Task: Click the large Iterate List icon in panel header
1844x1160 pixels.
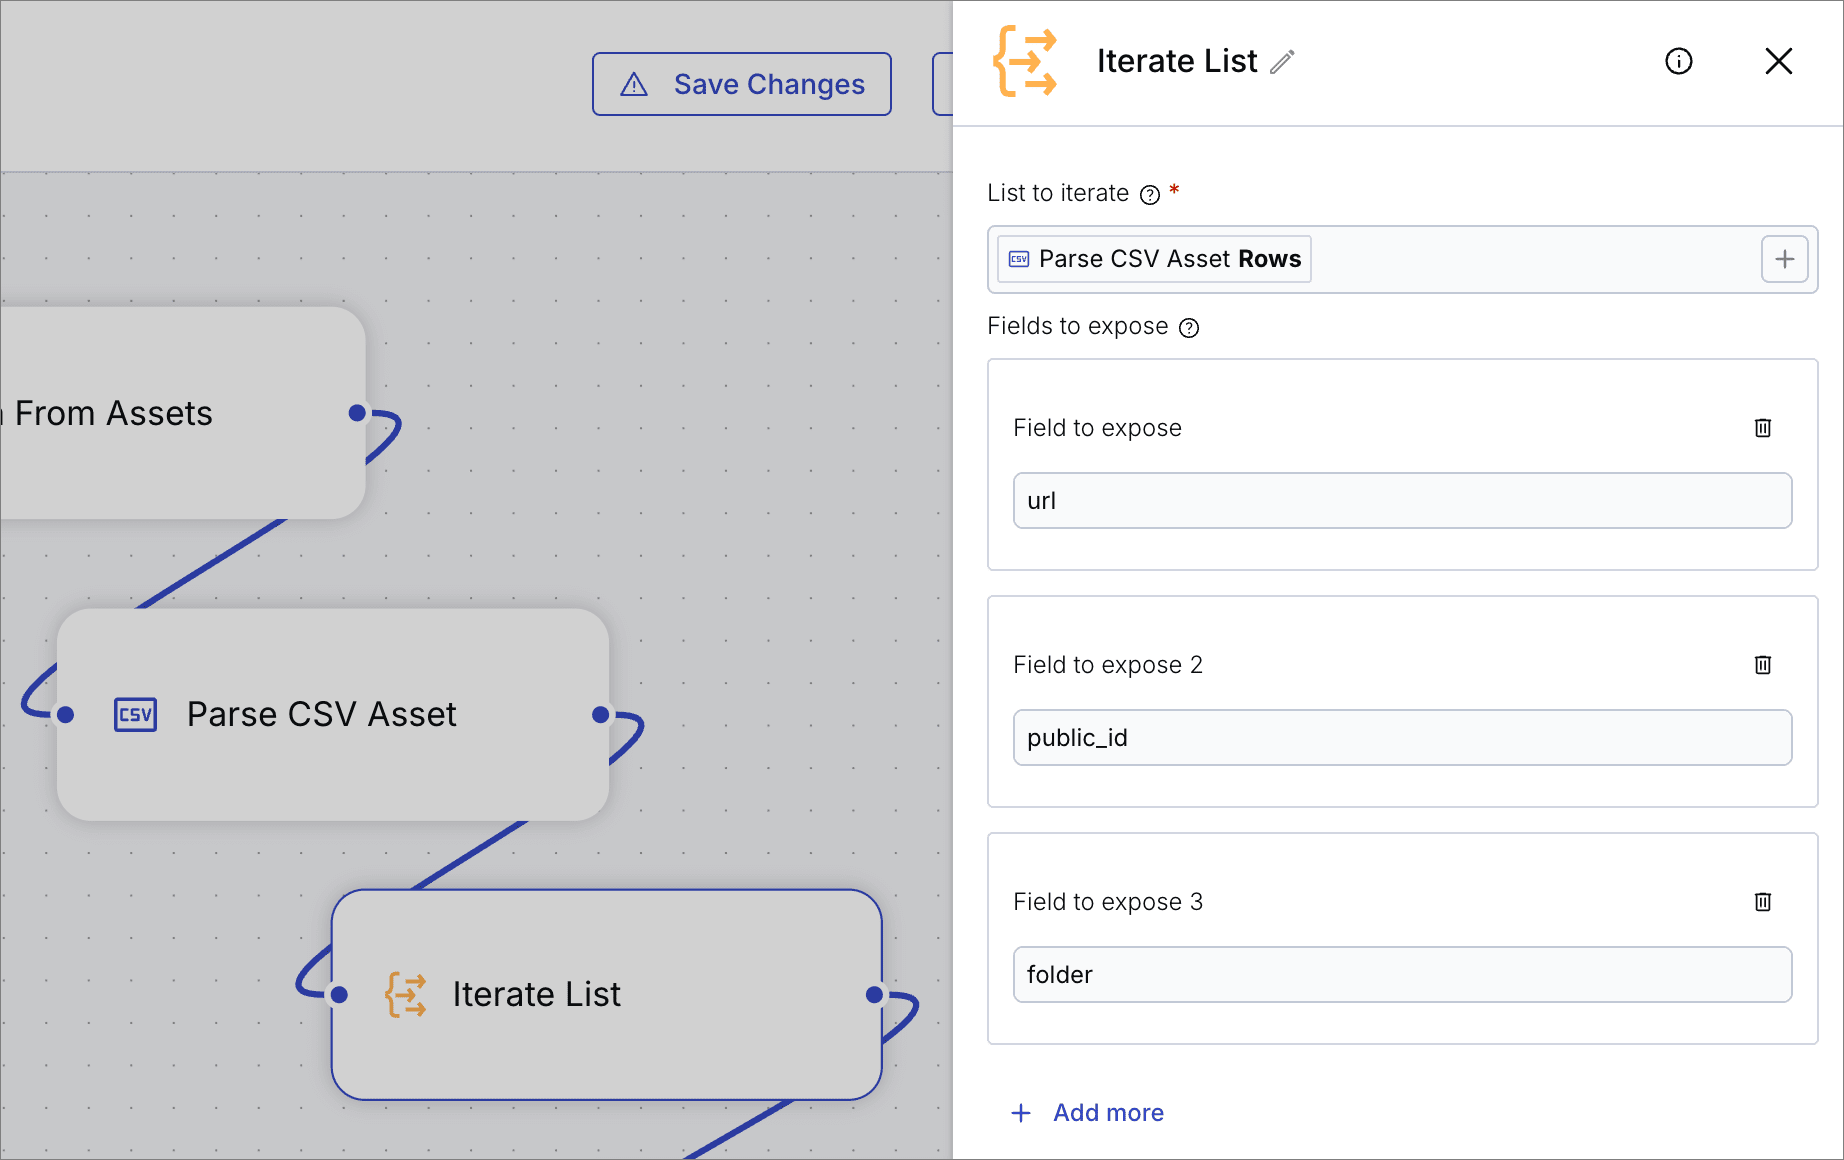Action: coord(1025,61)
